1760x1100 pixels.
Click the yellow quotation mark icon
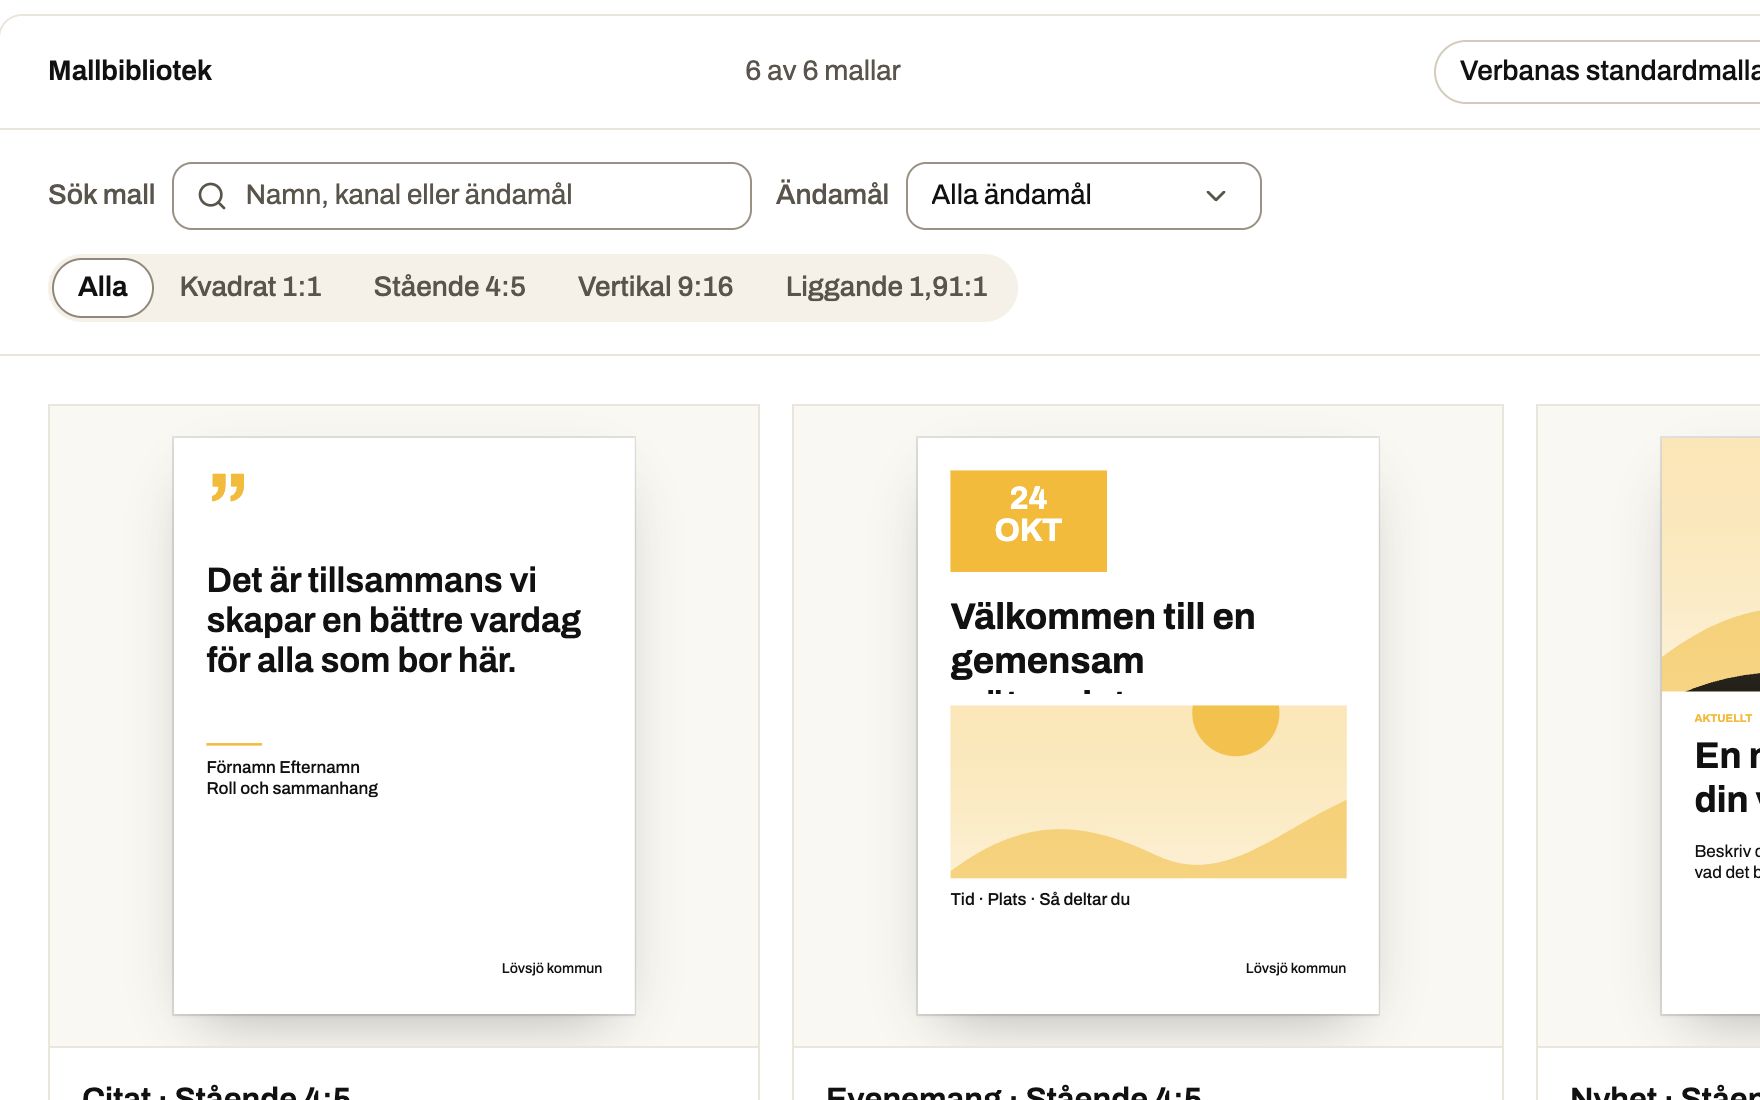[x=228, y=487]
